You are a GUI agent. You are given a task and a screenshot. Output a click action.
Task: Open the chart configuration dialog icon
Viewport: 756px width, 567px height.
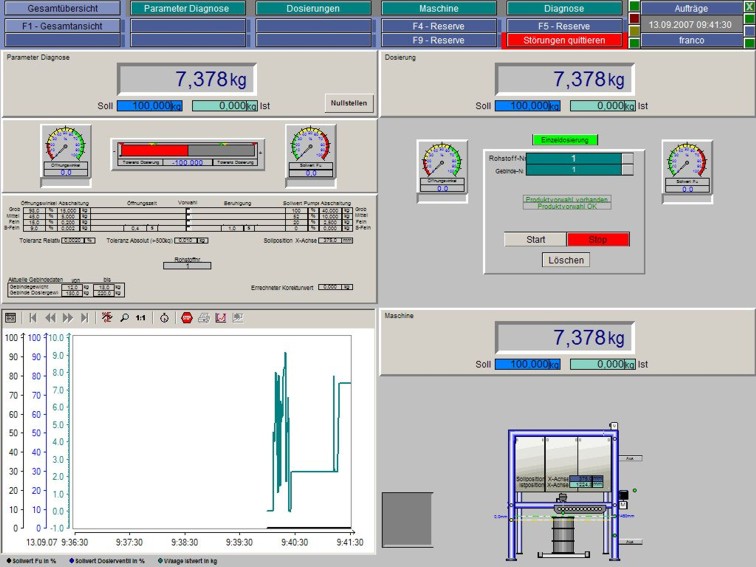click(x=11, y=317)
